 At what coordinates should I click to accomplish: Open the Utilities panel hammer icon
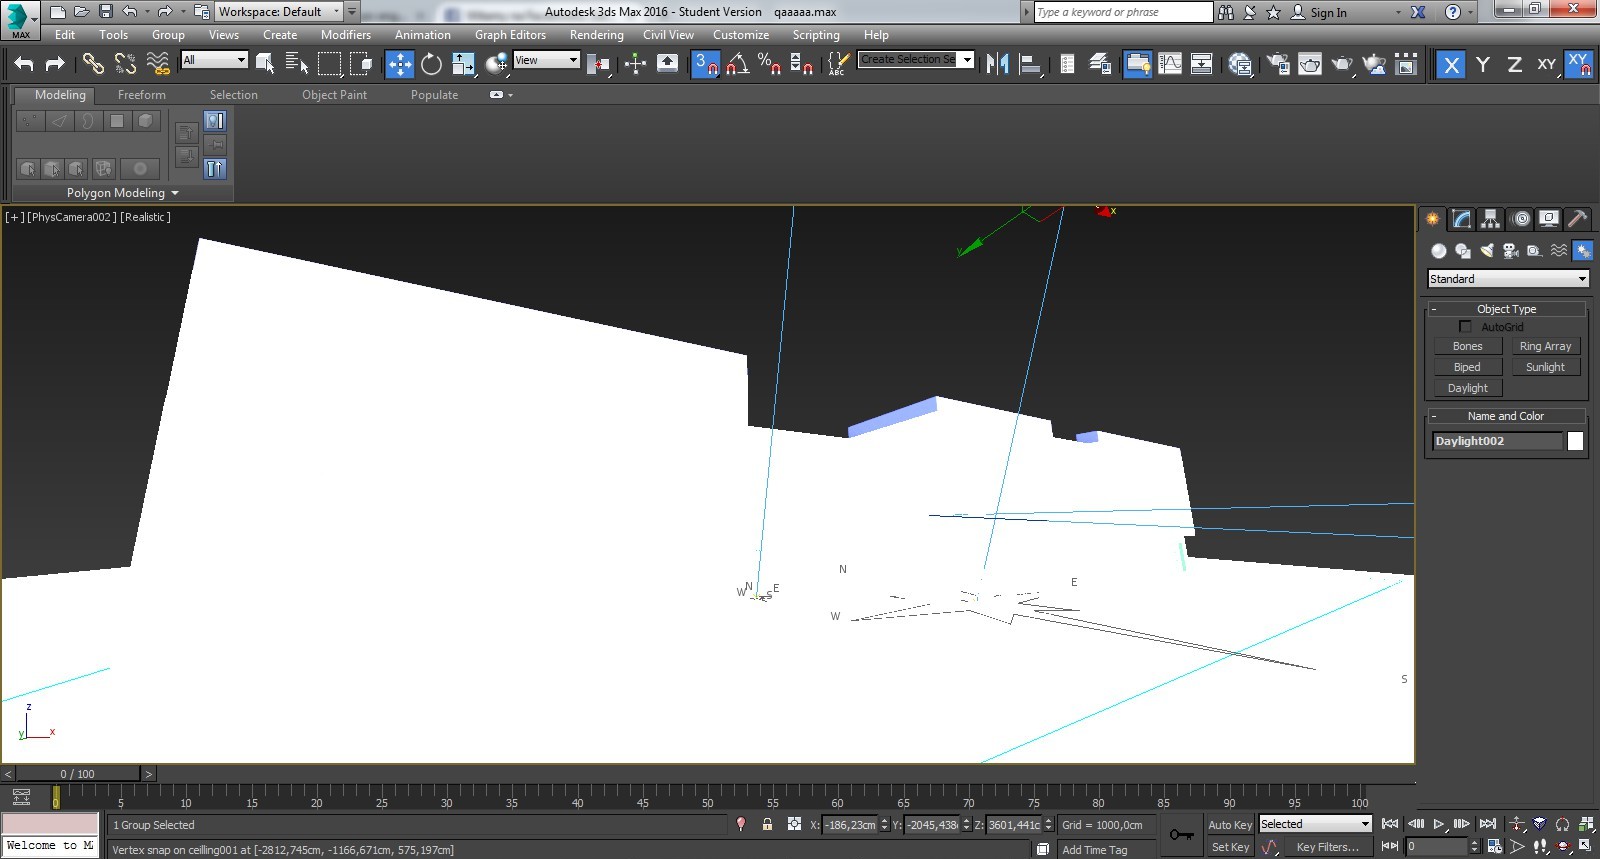pyautogui.click(x=1577, y=219)
